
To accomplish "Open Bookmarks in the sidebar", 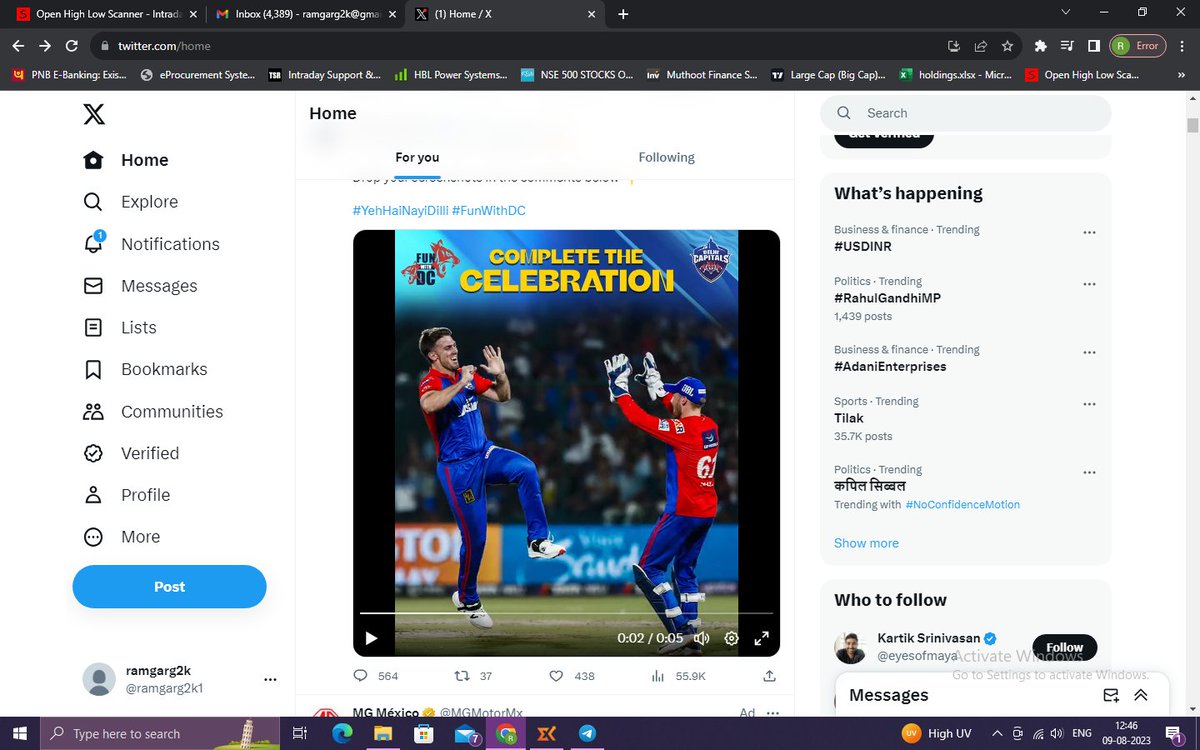I will coord(145,369).
